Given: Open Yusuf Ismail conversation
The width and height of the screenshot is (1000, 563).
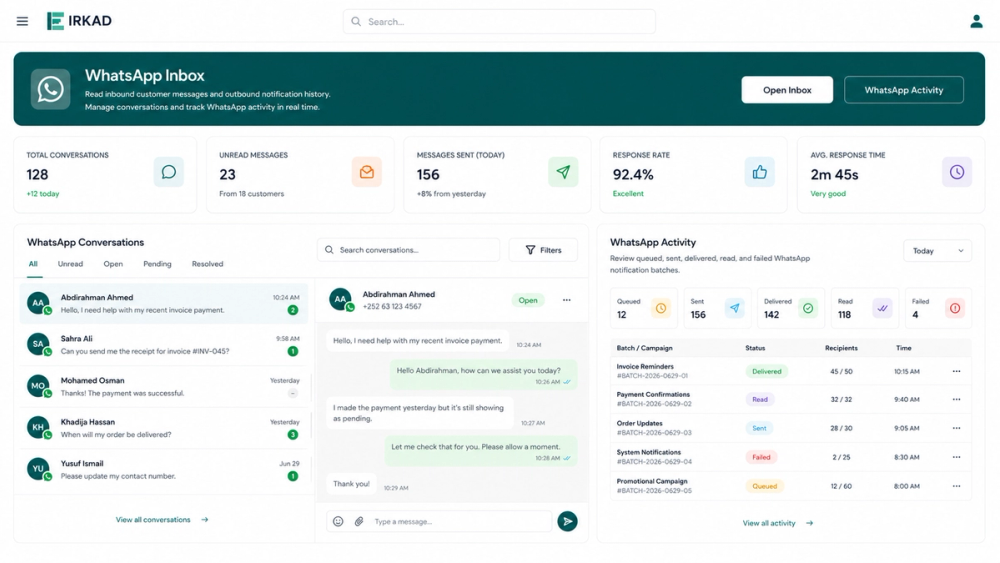Looking at the screenshot, I should (x=163, y=470).
